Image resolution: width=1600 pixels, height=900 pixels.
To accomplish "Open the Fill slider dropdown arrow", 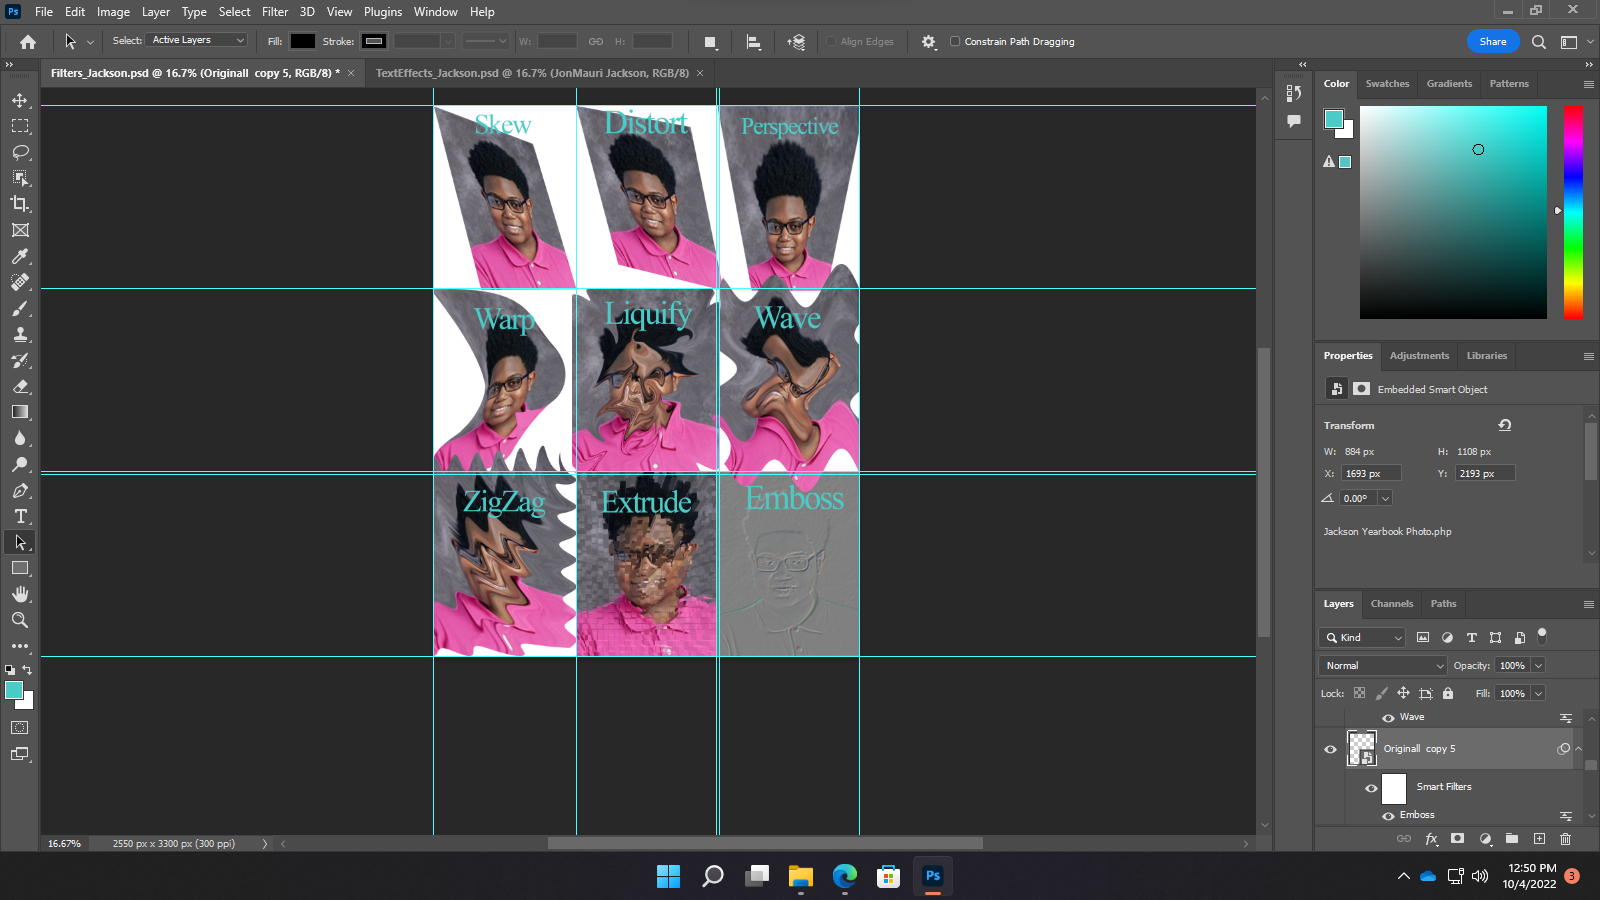I will coord(1538,694).
